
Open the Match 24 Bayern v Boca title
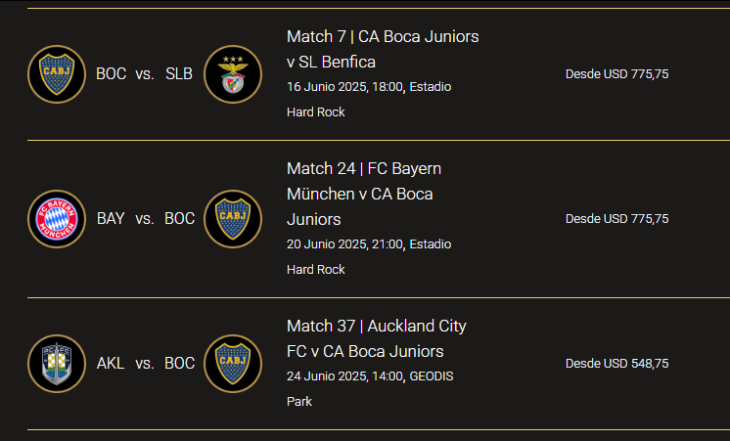[364, 194]
